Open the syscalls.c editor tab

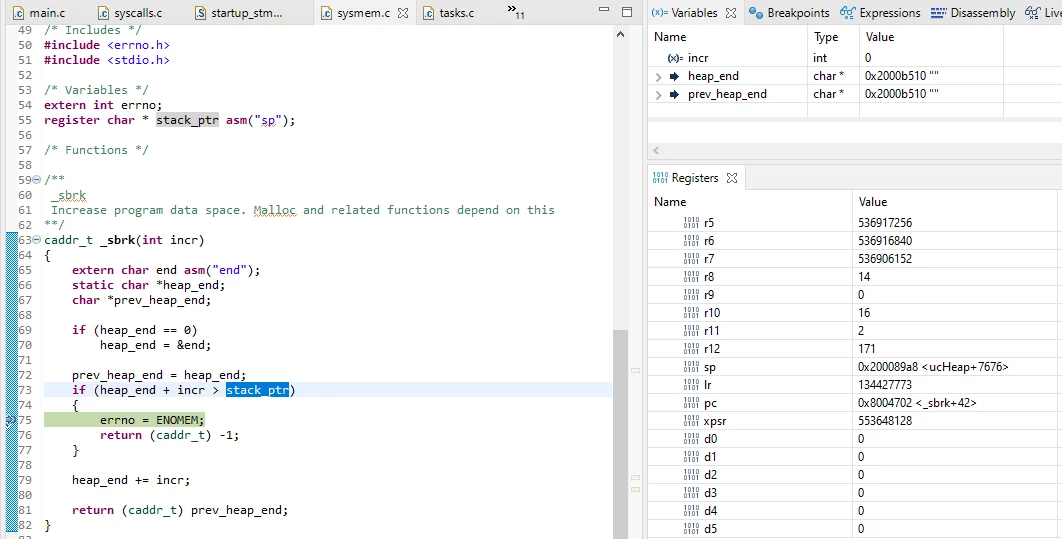pyautogui.click(x=131, y=13)
